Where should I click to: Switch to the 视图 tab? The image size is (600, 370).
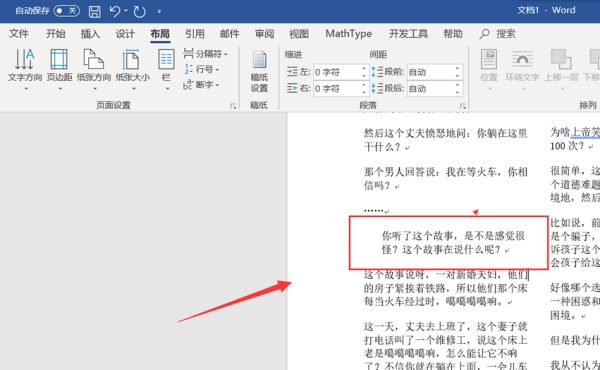point(299,34)
